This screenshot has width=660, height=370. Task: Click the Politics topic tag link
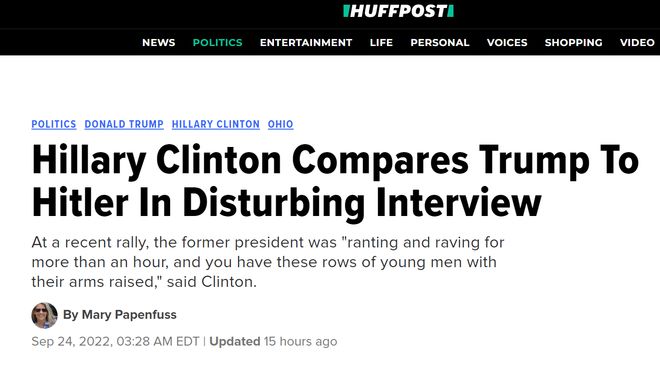[x=54, y=124]
